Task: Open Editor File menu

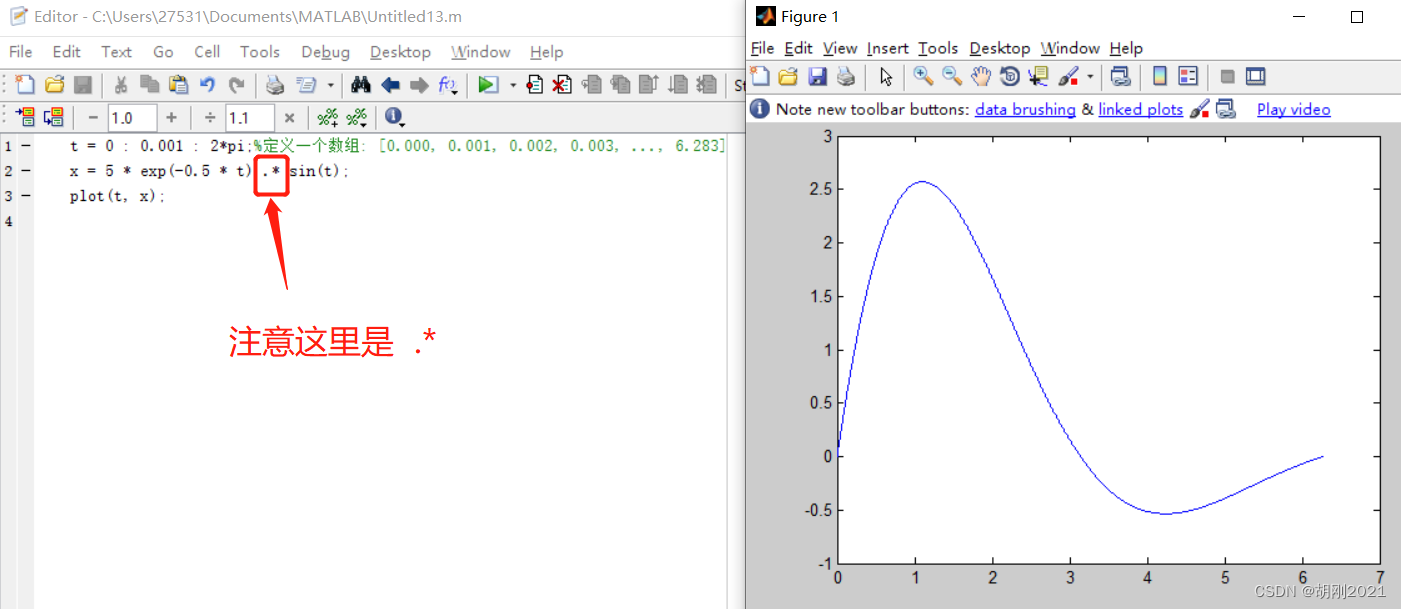Action: coord(20,52)
